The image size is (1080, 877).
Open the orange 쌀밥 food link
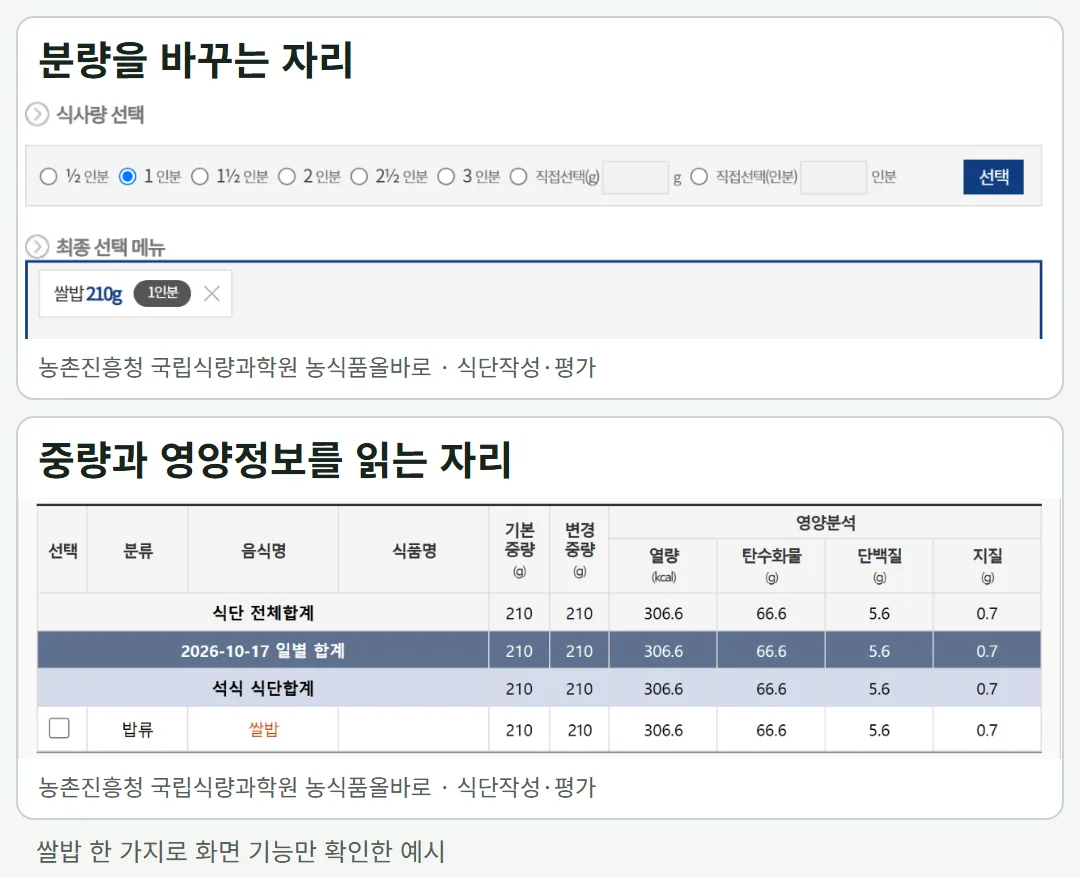tap(263, 730)
